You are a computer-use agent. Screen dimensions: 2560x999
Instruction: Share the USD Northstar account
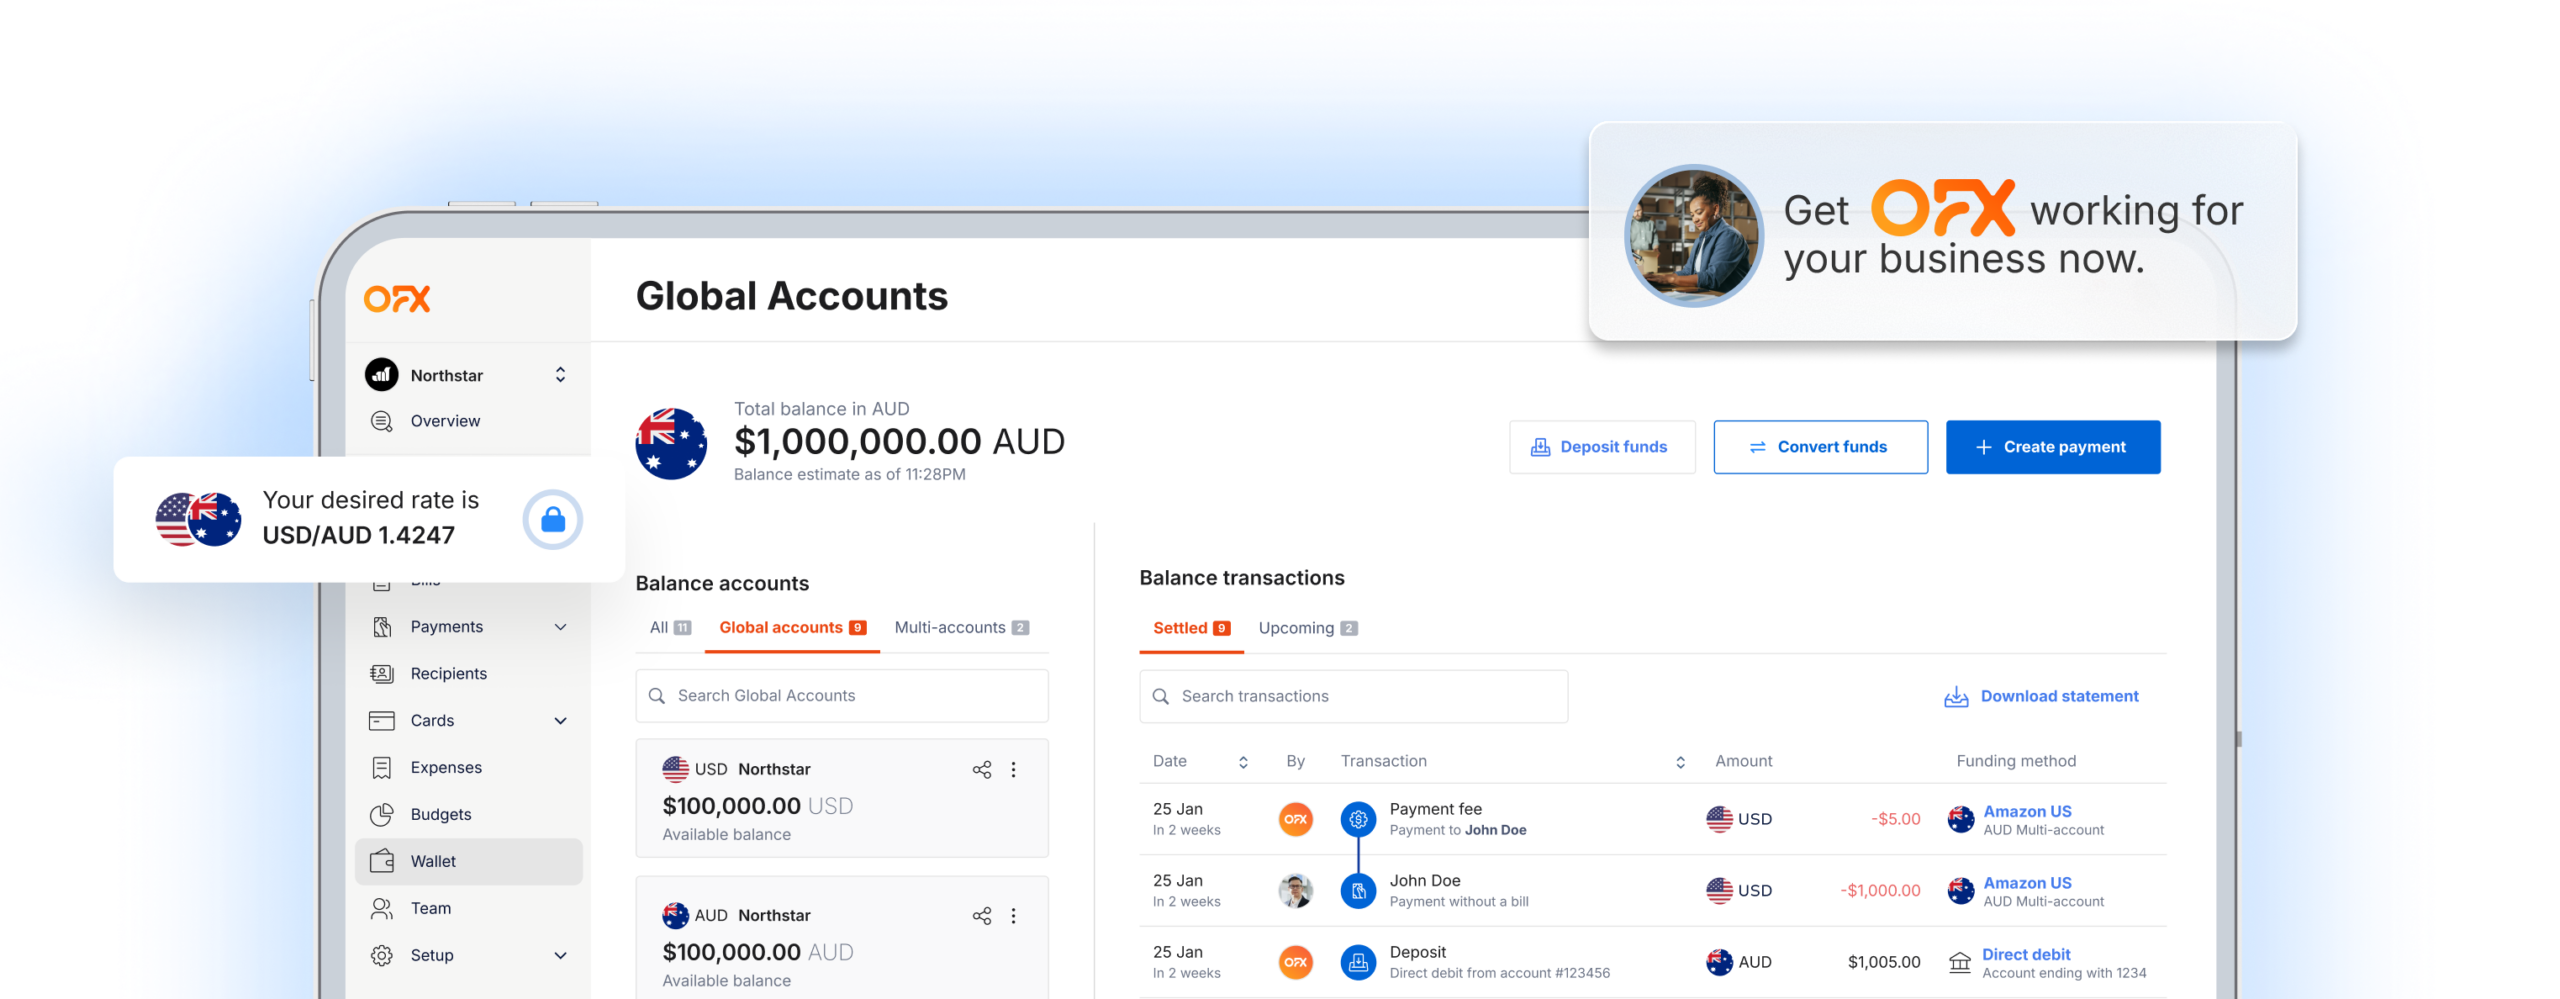pos(982,770)
